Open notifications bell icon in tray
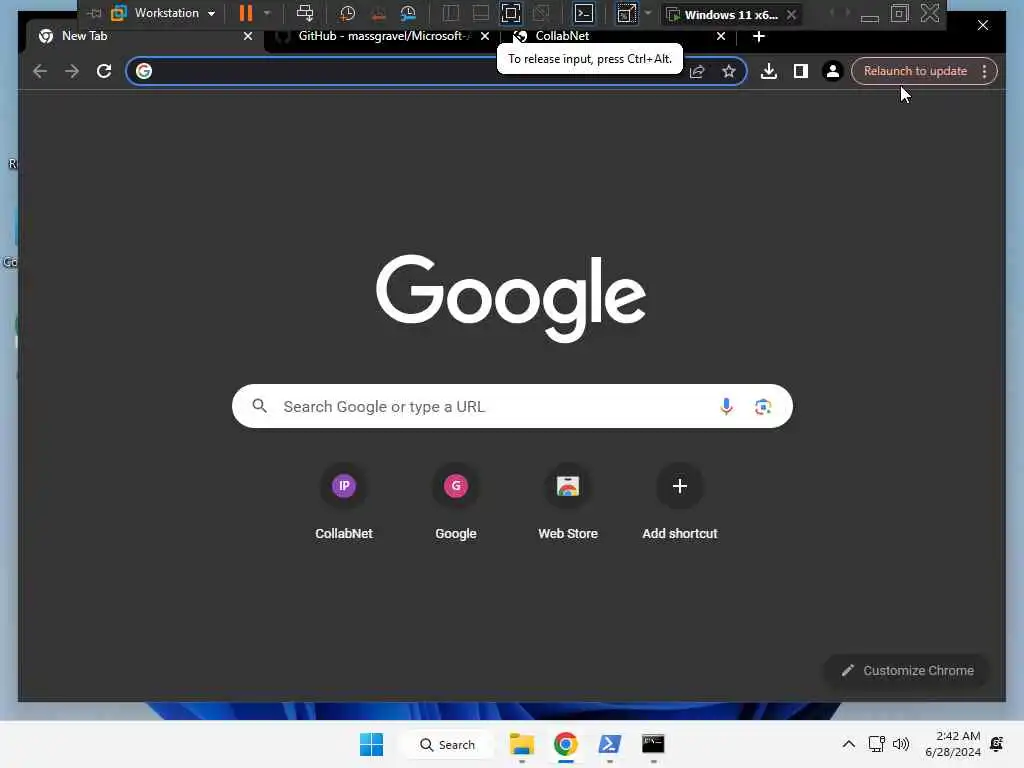The width and height of the screenshot is (1024, 768). point(997,744)
